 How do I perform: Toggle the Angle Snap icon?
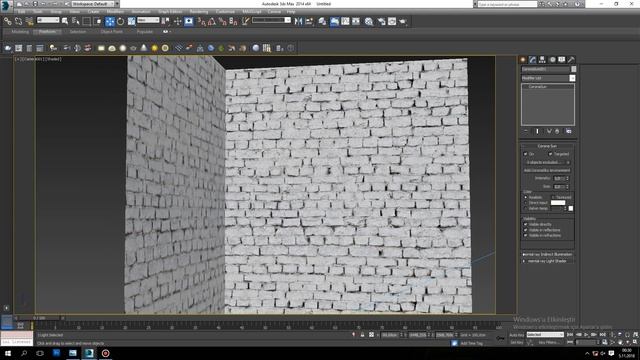[x=212, y=21]
